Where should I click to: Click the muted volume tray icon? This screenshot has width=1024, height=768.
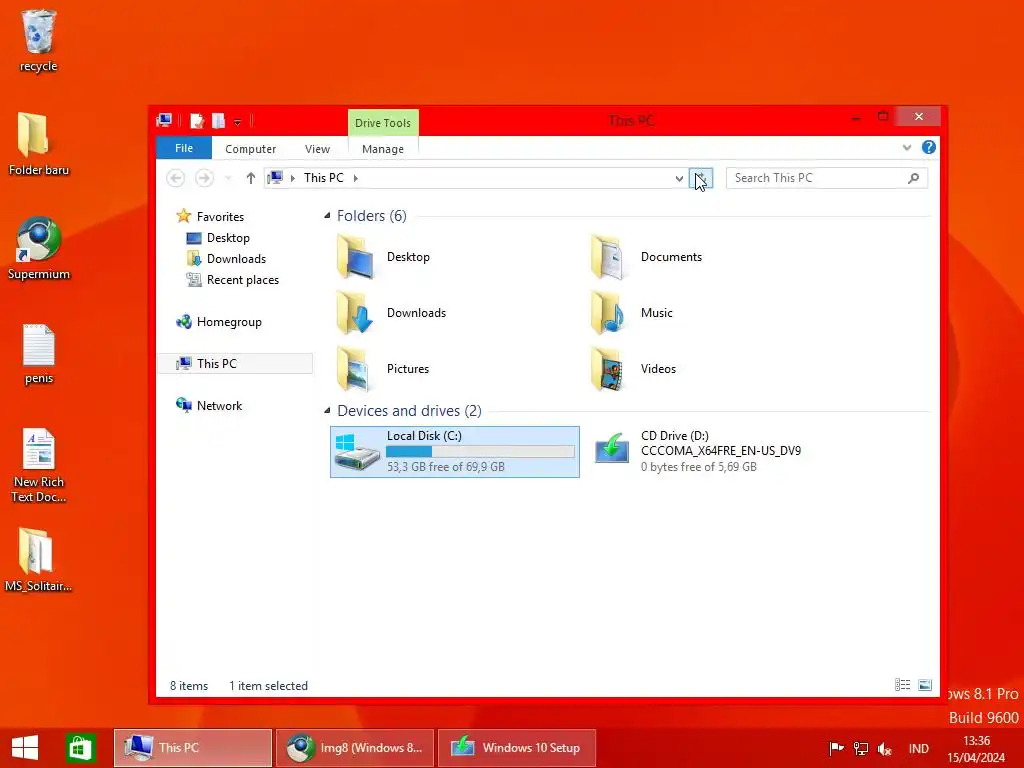point(885,748)
